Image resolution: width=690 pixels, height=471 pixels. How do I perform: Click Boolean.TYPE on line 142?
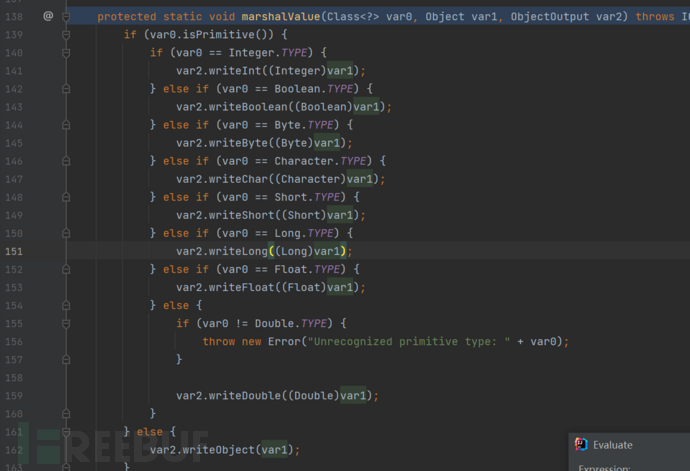pyautogui.click(x=314, y=89)
